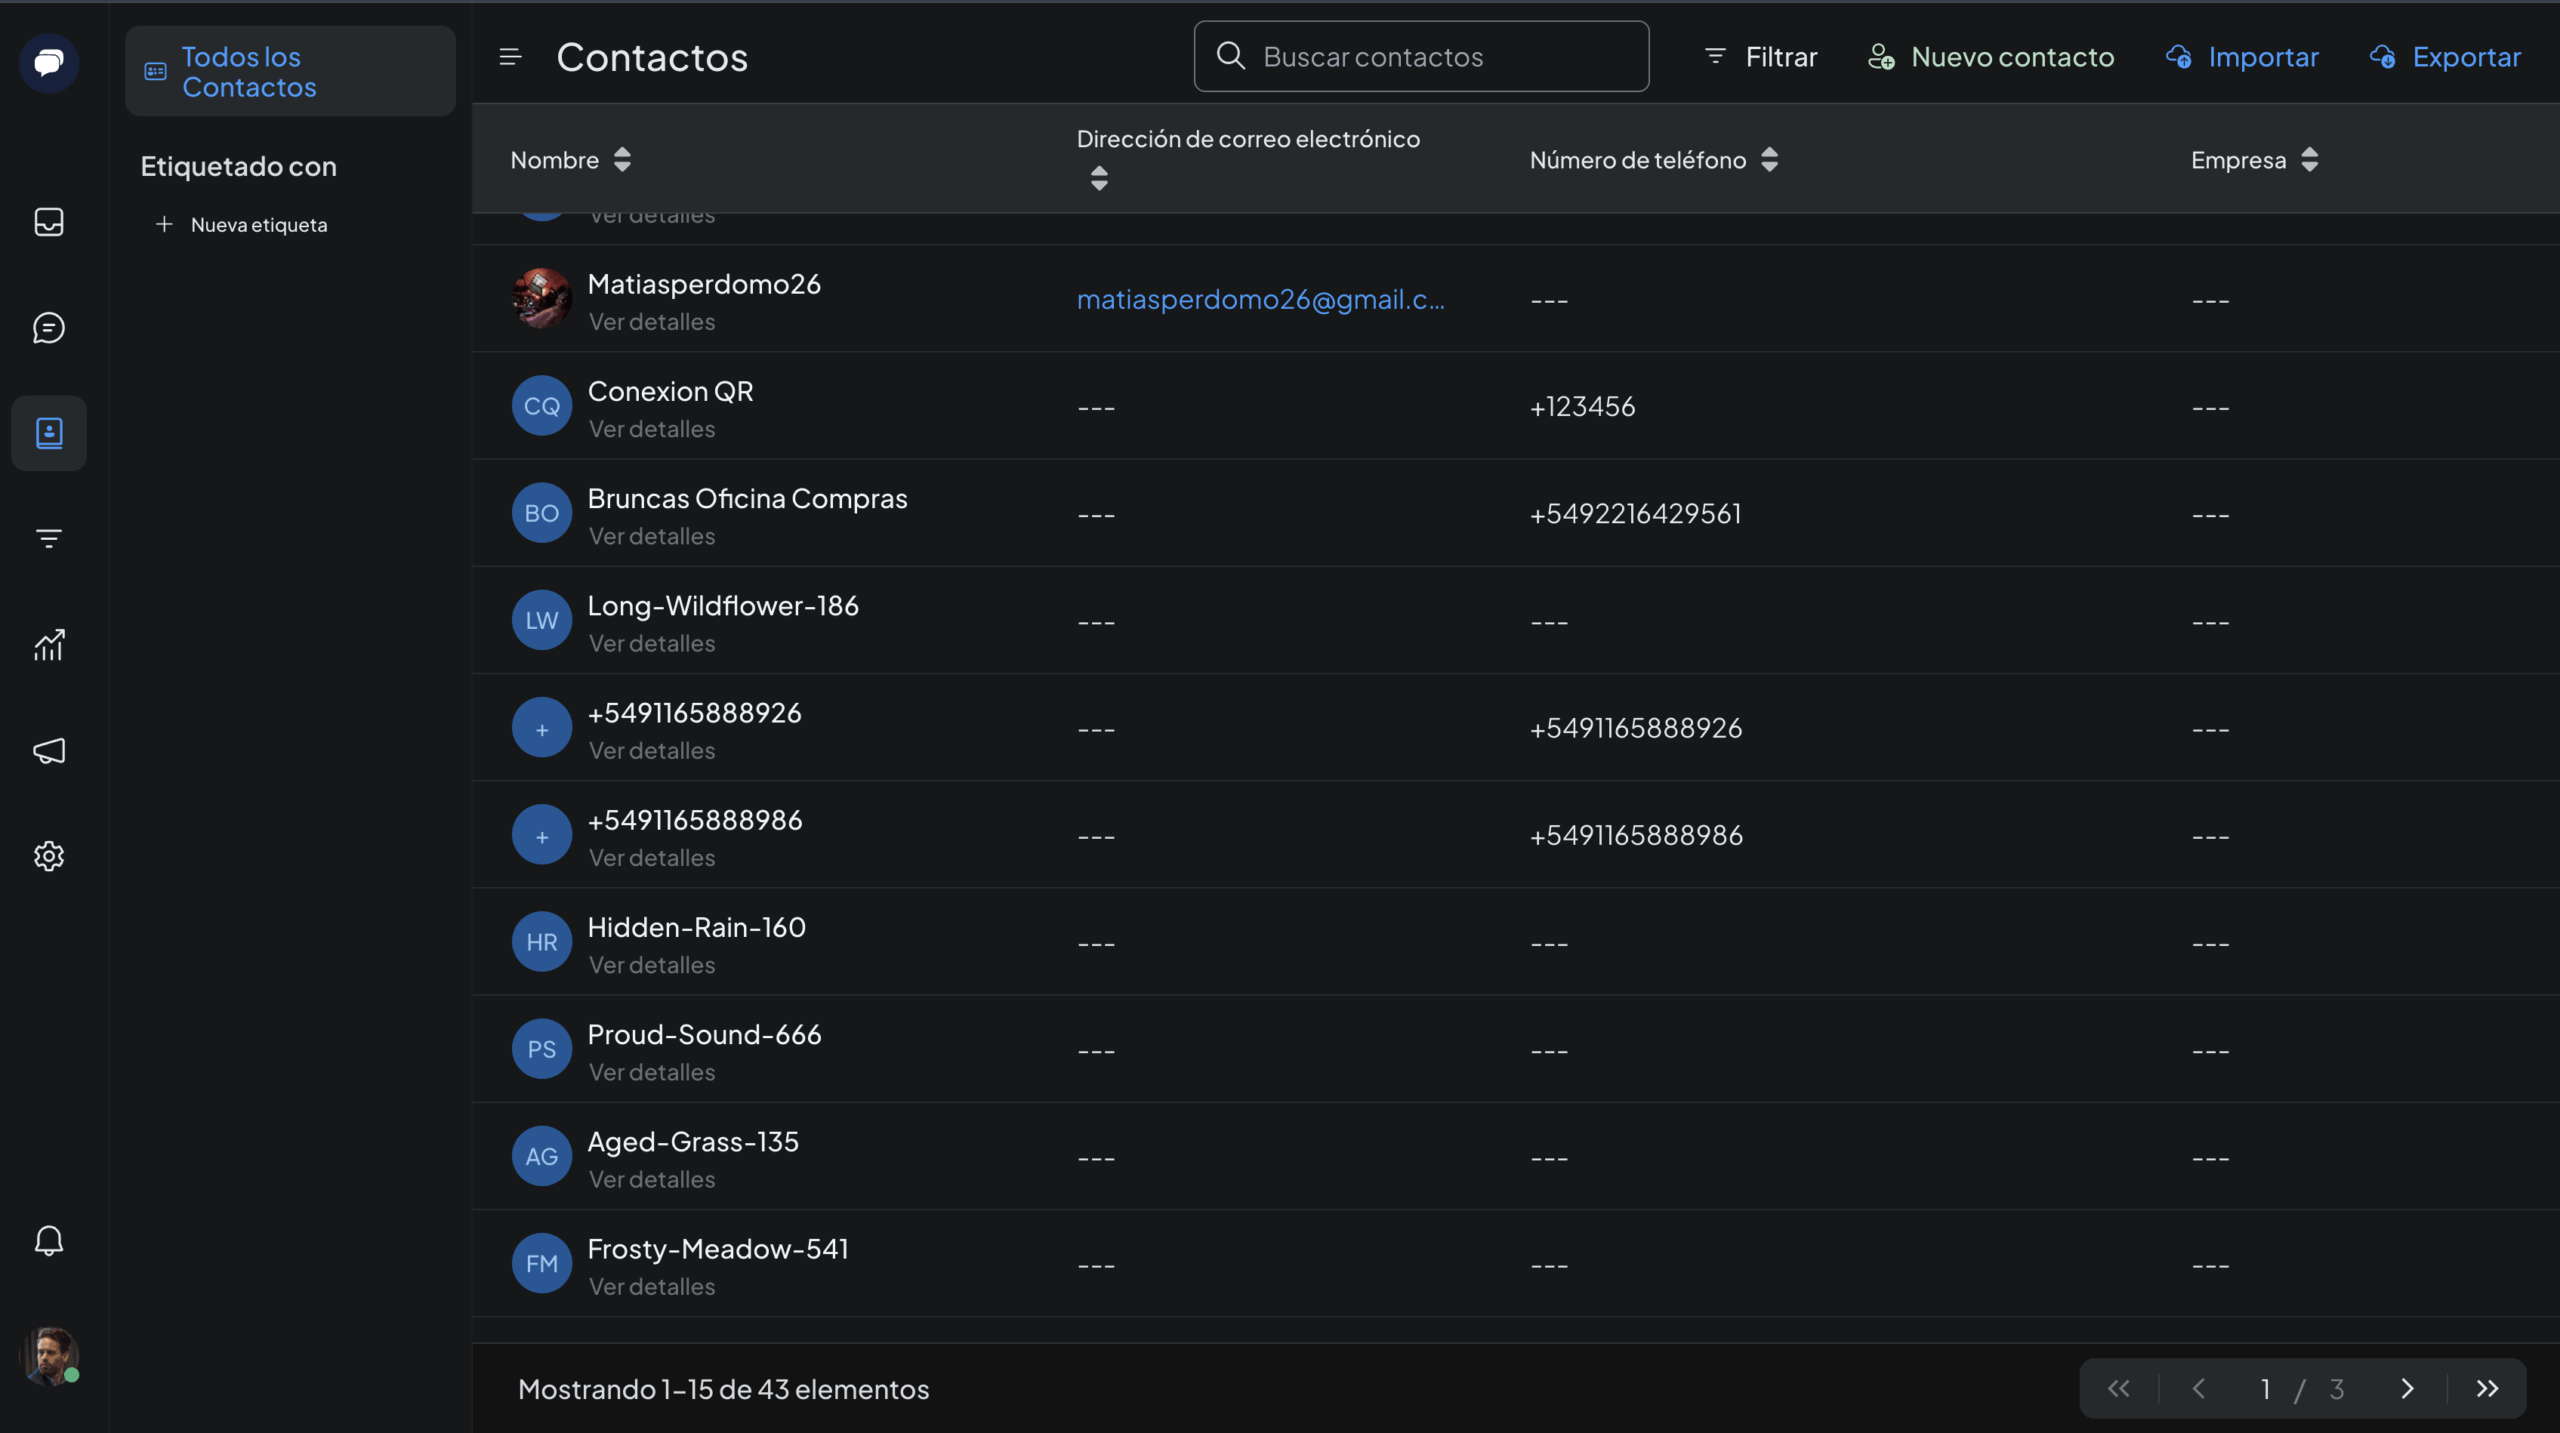Open the notifications bell icon

pos(49,1241)
